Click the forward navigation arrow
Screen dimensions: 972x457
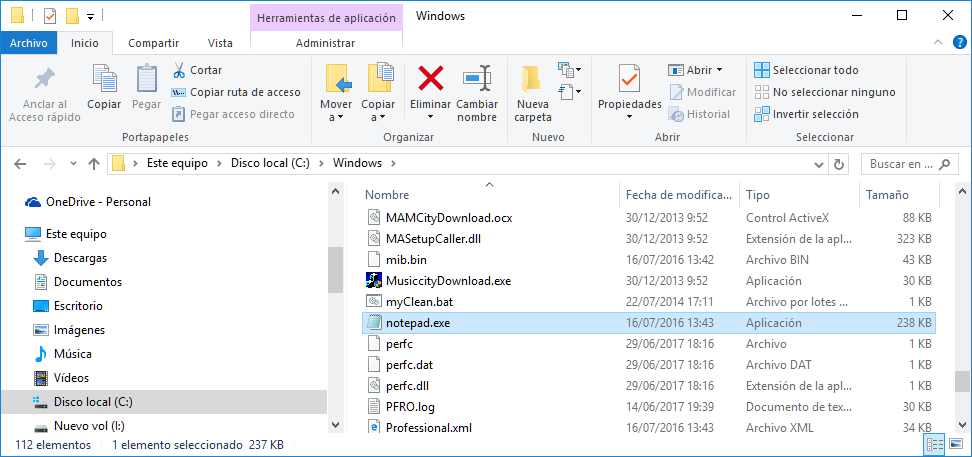tap(51, 164)
